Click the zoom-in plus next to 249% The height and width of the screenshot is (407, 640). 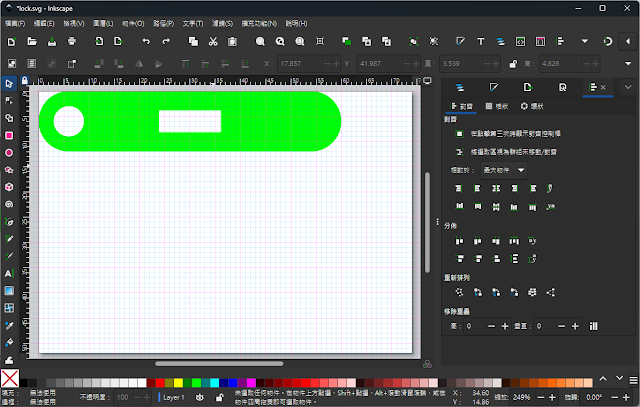552,398
